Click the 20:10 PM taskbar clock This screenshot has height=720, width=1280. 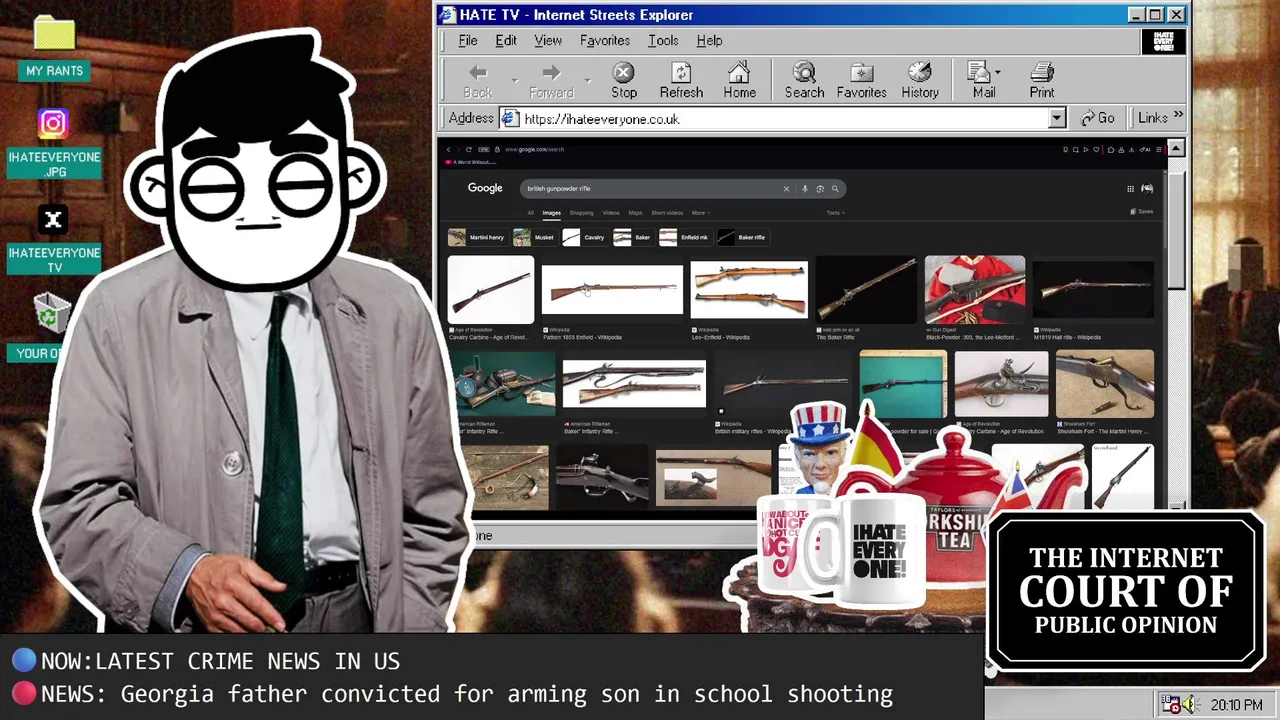tap(1236, 705)
